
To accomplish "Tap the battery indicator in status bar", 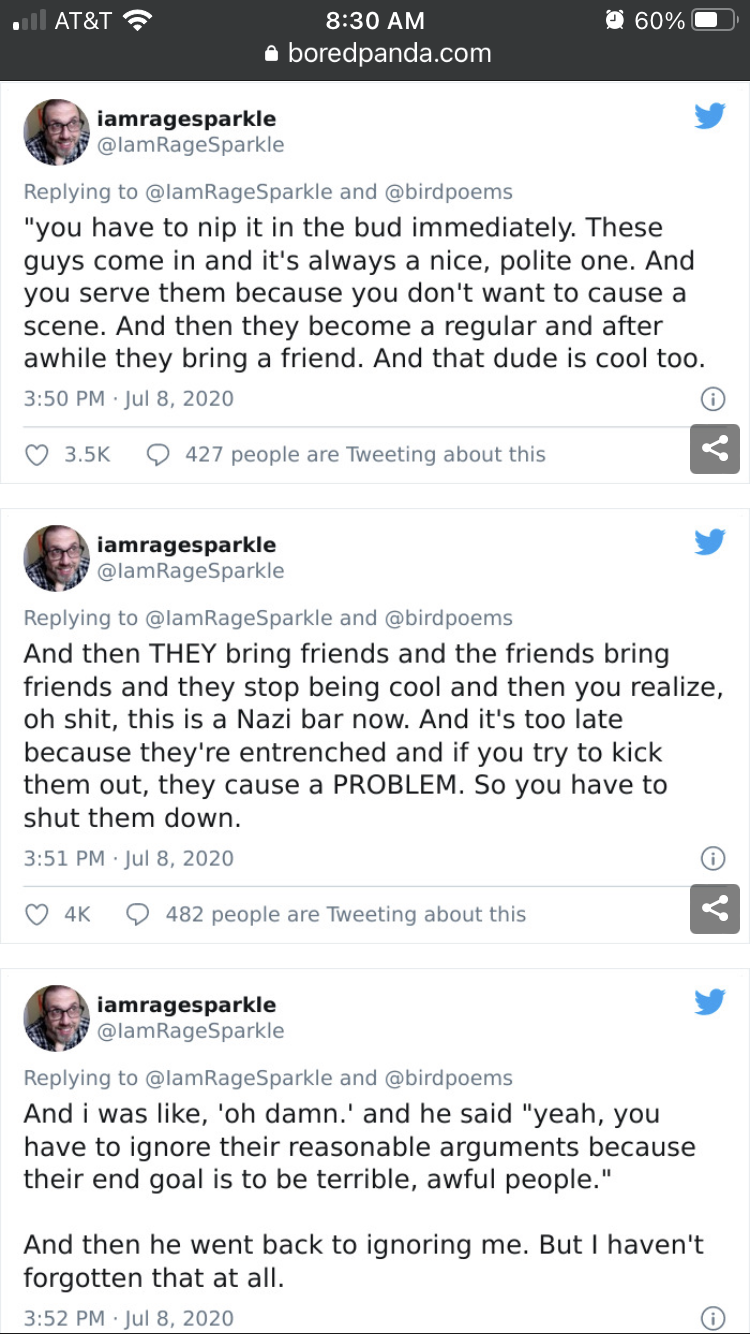I will click(x=714, y=21).
